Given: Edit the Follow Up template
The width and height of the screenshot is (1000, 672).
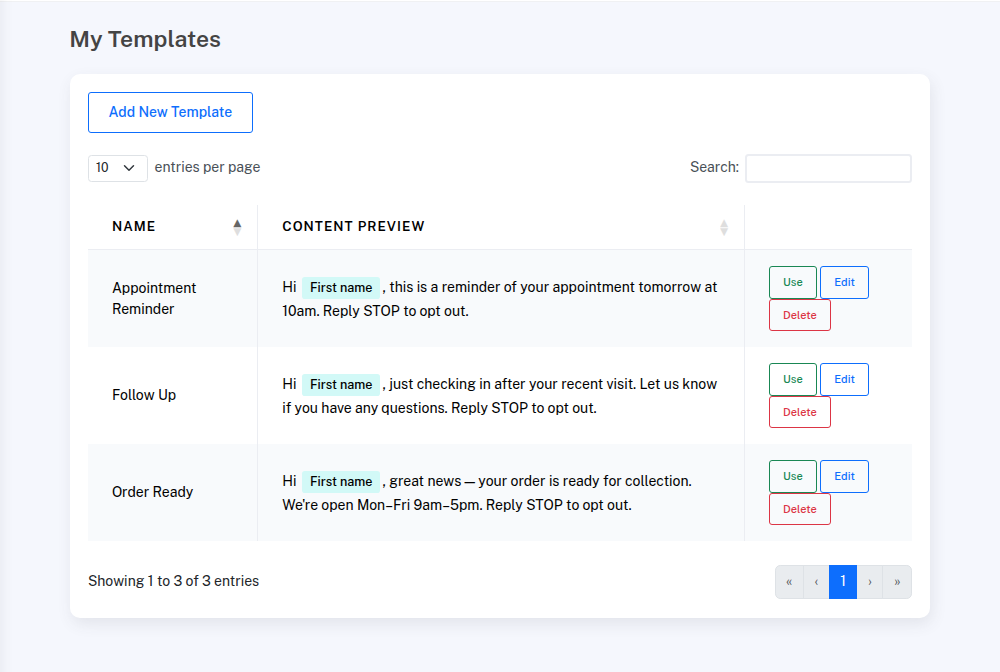Looking at the screenshot, I should 844,380.
